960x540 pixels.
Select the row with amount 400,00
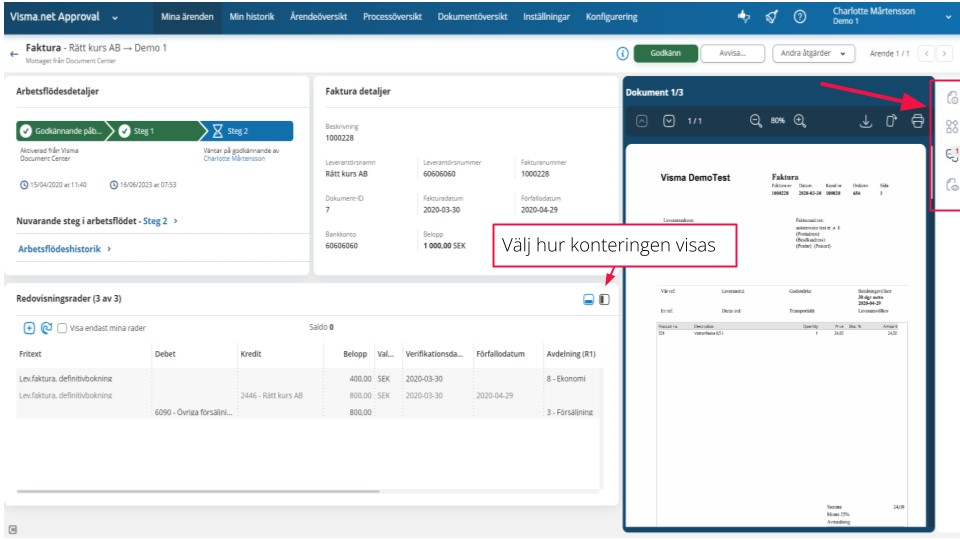pos(309,379)
